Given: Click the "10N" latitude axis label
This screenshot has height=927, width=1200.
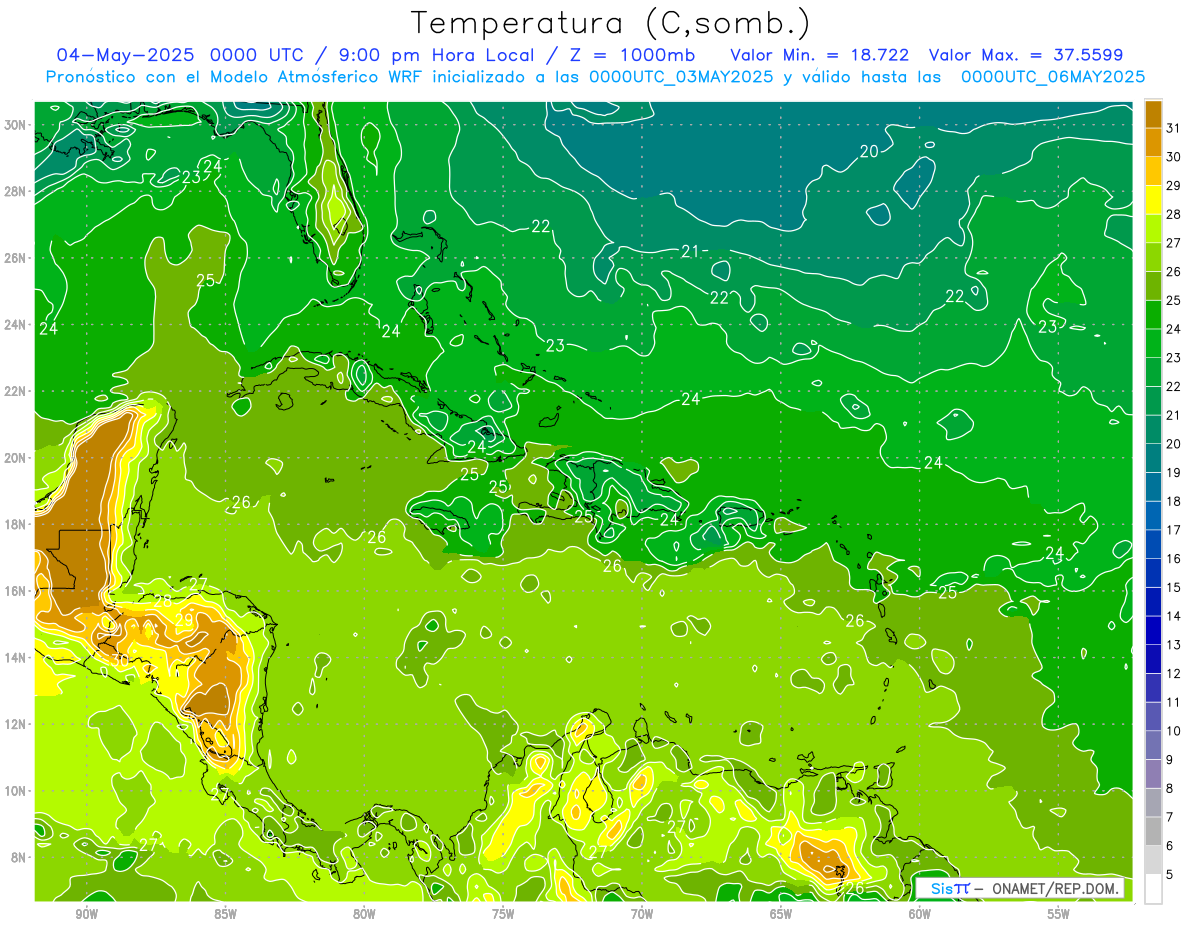Looking at the screenshot, I should point(14,790).
